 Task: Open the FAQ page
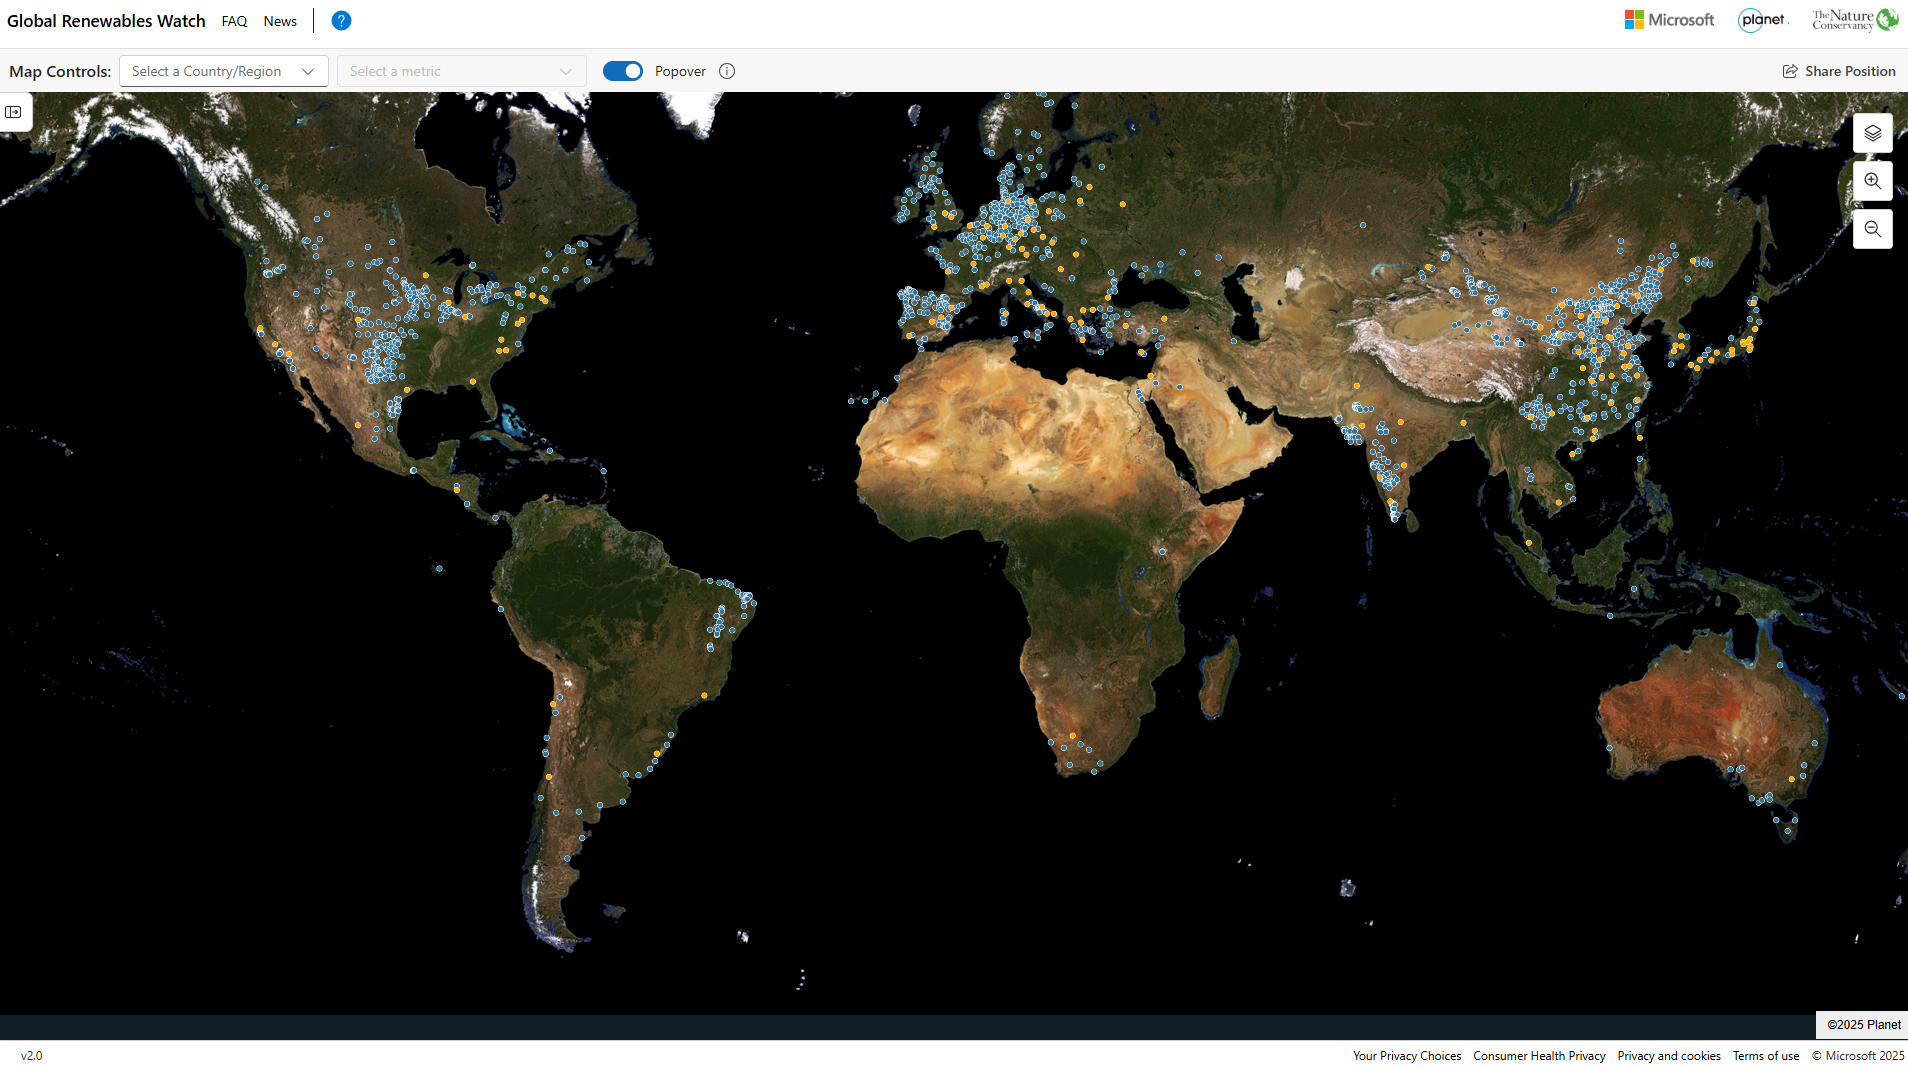tap(234, 20)
